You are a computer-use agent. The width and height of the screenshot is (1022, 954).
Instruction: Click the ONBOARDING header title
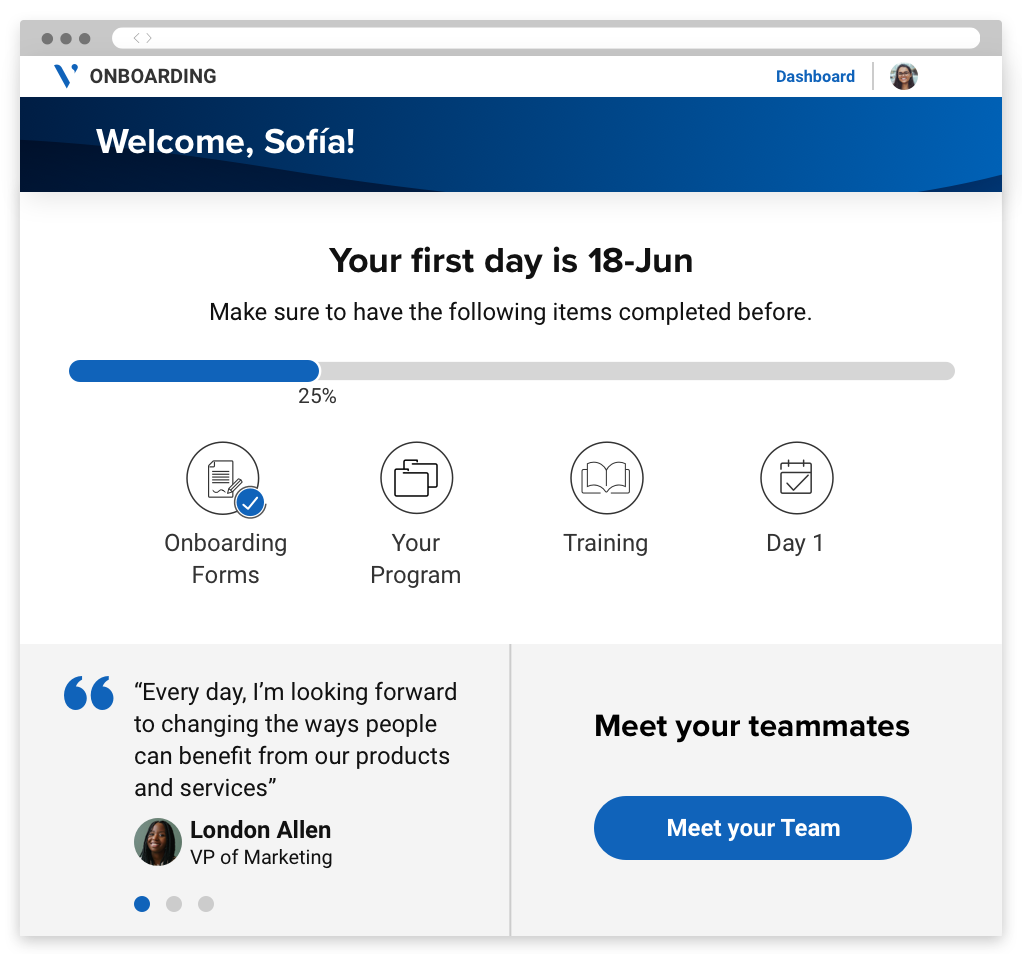point(153,76)
